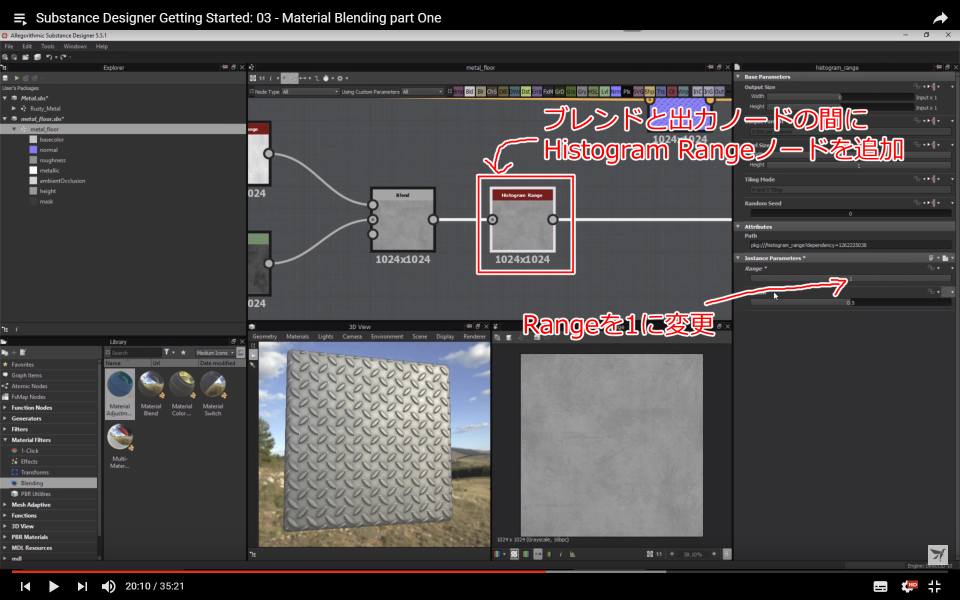Select the Histogram Range node
Screen dimensions: 960x600
pyautogui.click(x=522, y=219)
